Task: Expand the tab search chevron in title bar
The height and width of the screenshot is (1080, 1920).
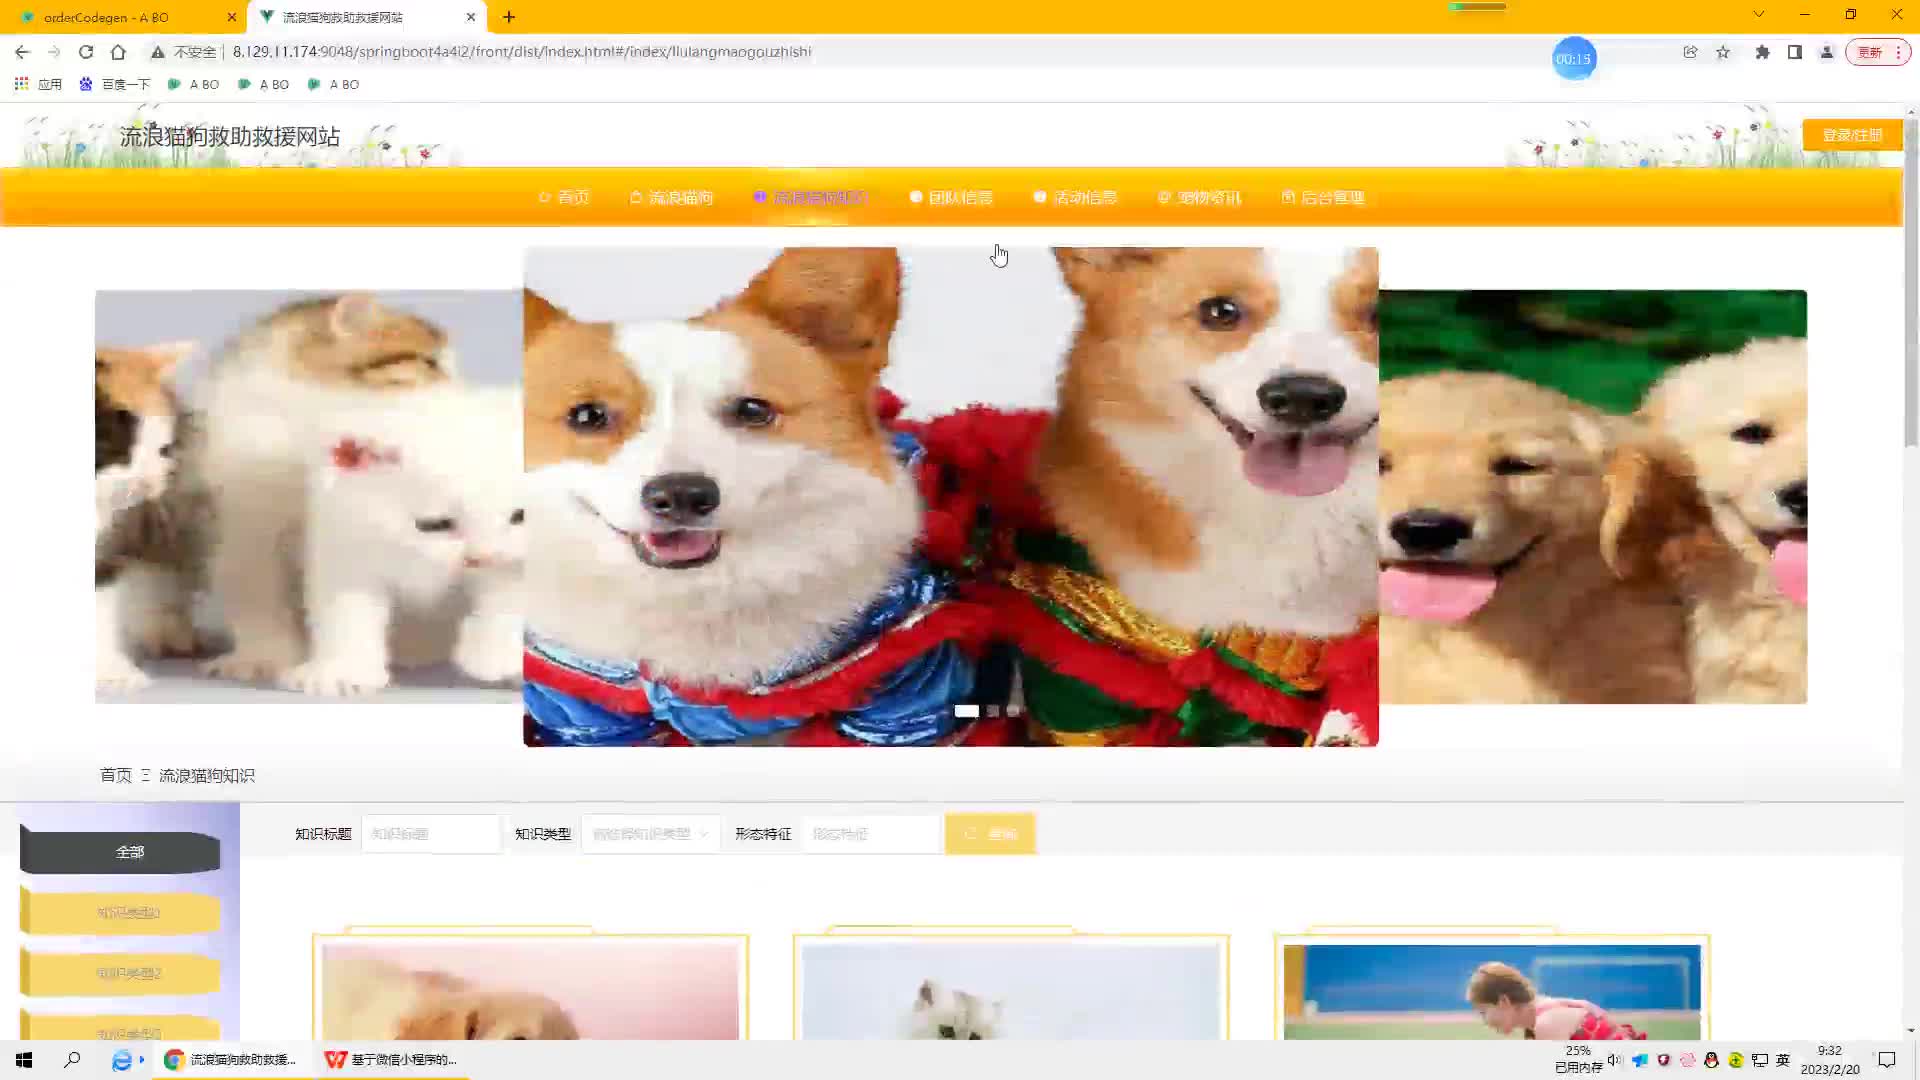Action: coord(1758,15)
